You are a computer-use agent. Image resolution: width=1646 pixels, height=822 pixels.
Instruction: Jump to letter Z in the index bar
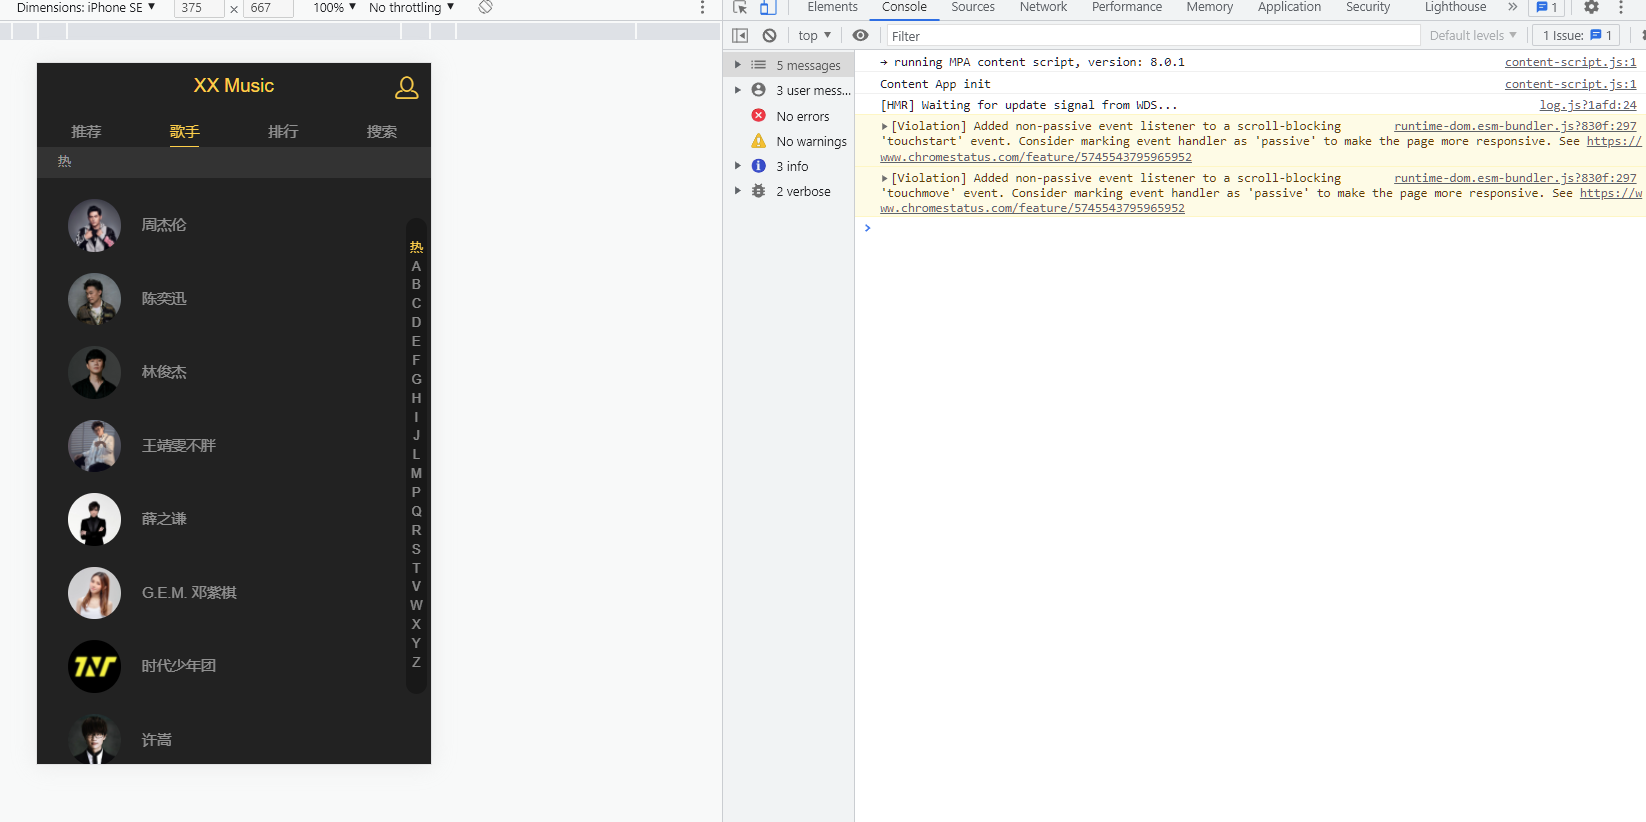[416, 662]
